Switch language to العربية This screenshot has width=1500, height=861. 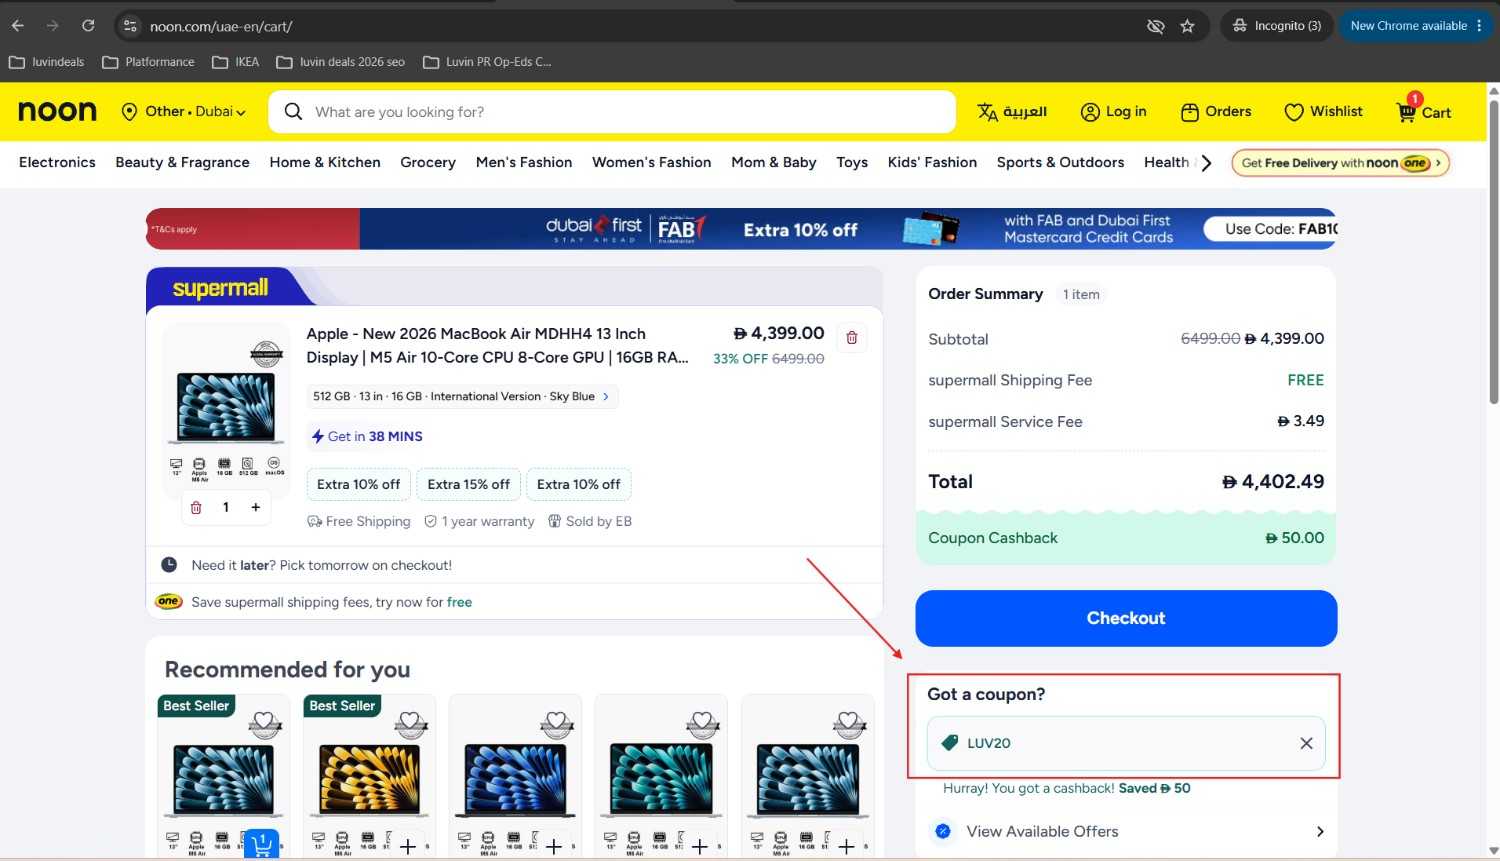pyautogui.click(x=1012, y=112)
